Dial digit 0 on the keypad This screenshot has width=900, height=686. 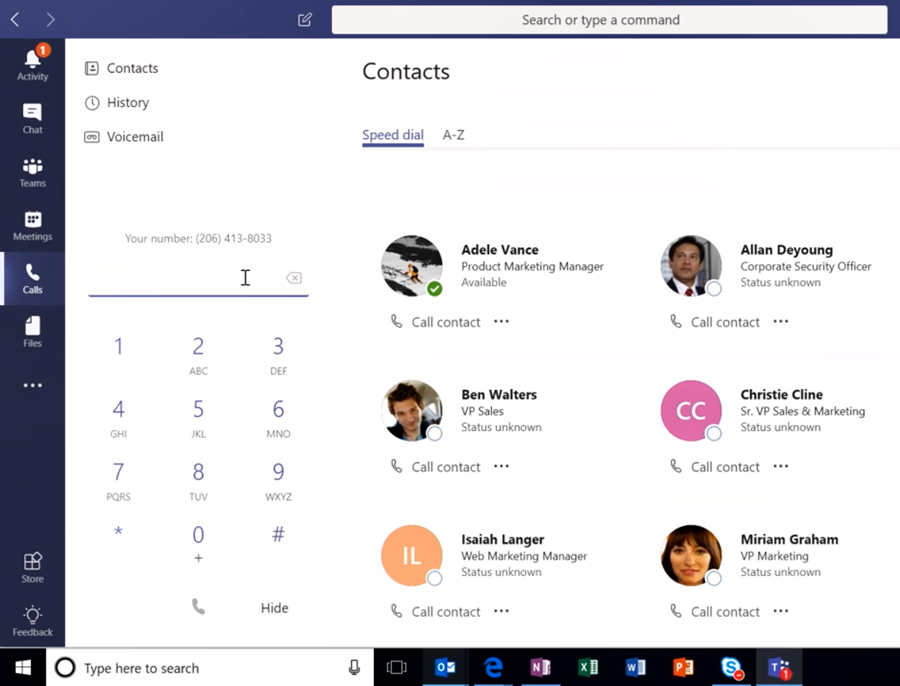pyautogui.click(x=198, y=542)
